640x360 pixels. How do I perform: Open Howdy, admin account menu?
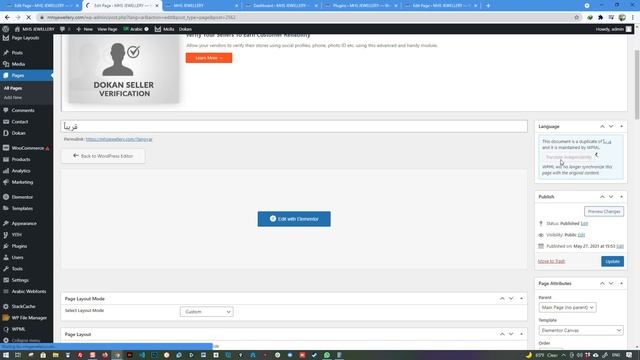613,29
